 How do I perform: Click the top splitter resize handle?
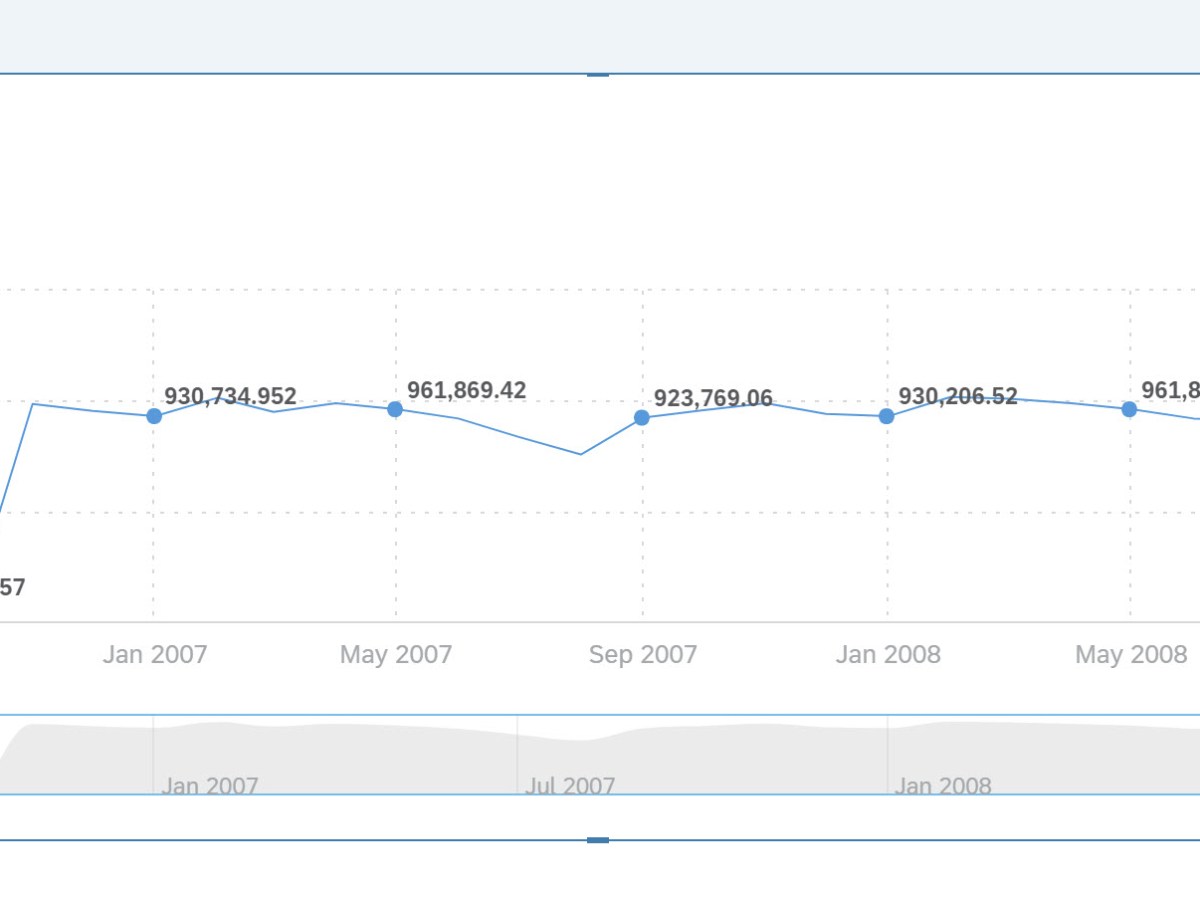pos(598,74)
